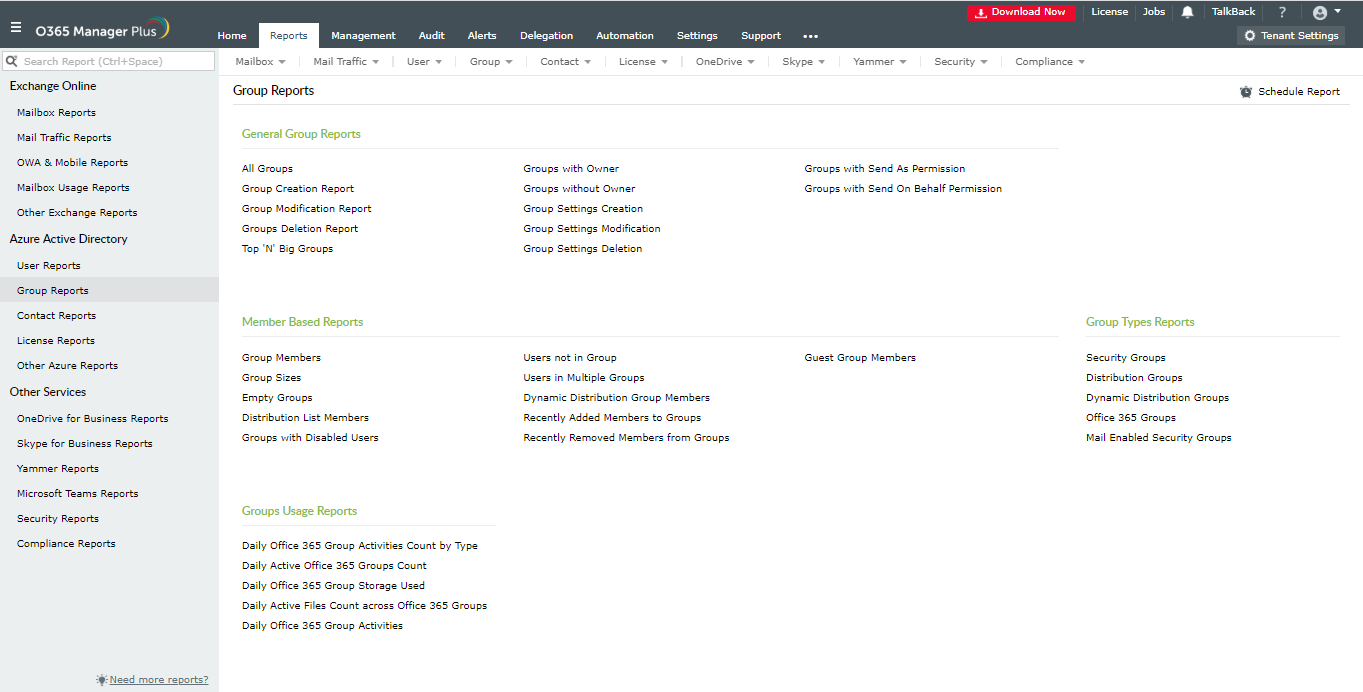This screenshot has height=692, width=1363.
Task: Open Groups with Disabled Users report
Action: [x=310, y=438]
